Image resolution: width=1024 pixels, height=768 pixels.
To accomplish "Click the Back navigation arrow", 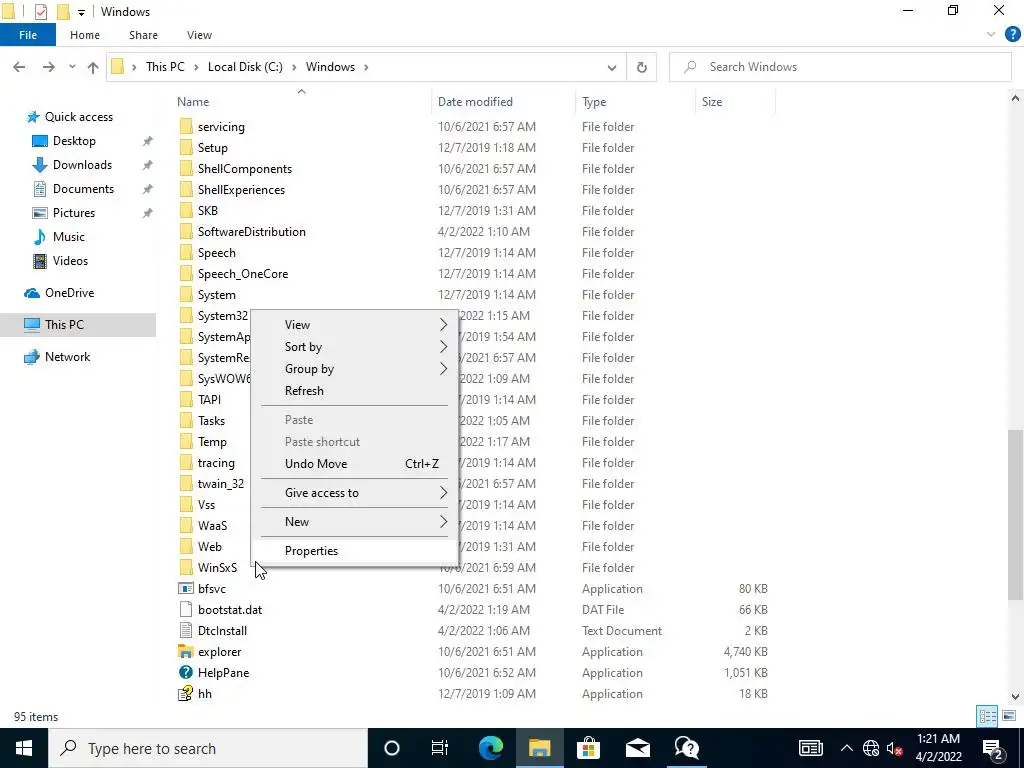I will point(20,67).
